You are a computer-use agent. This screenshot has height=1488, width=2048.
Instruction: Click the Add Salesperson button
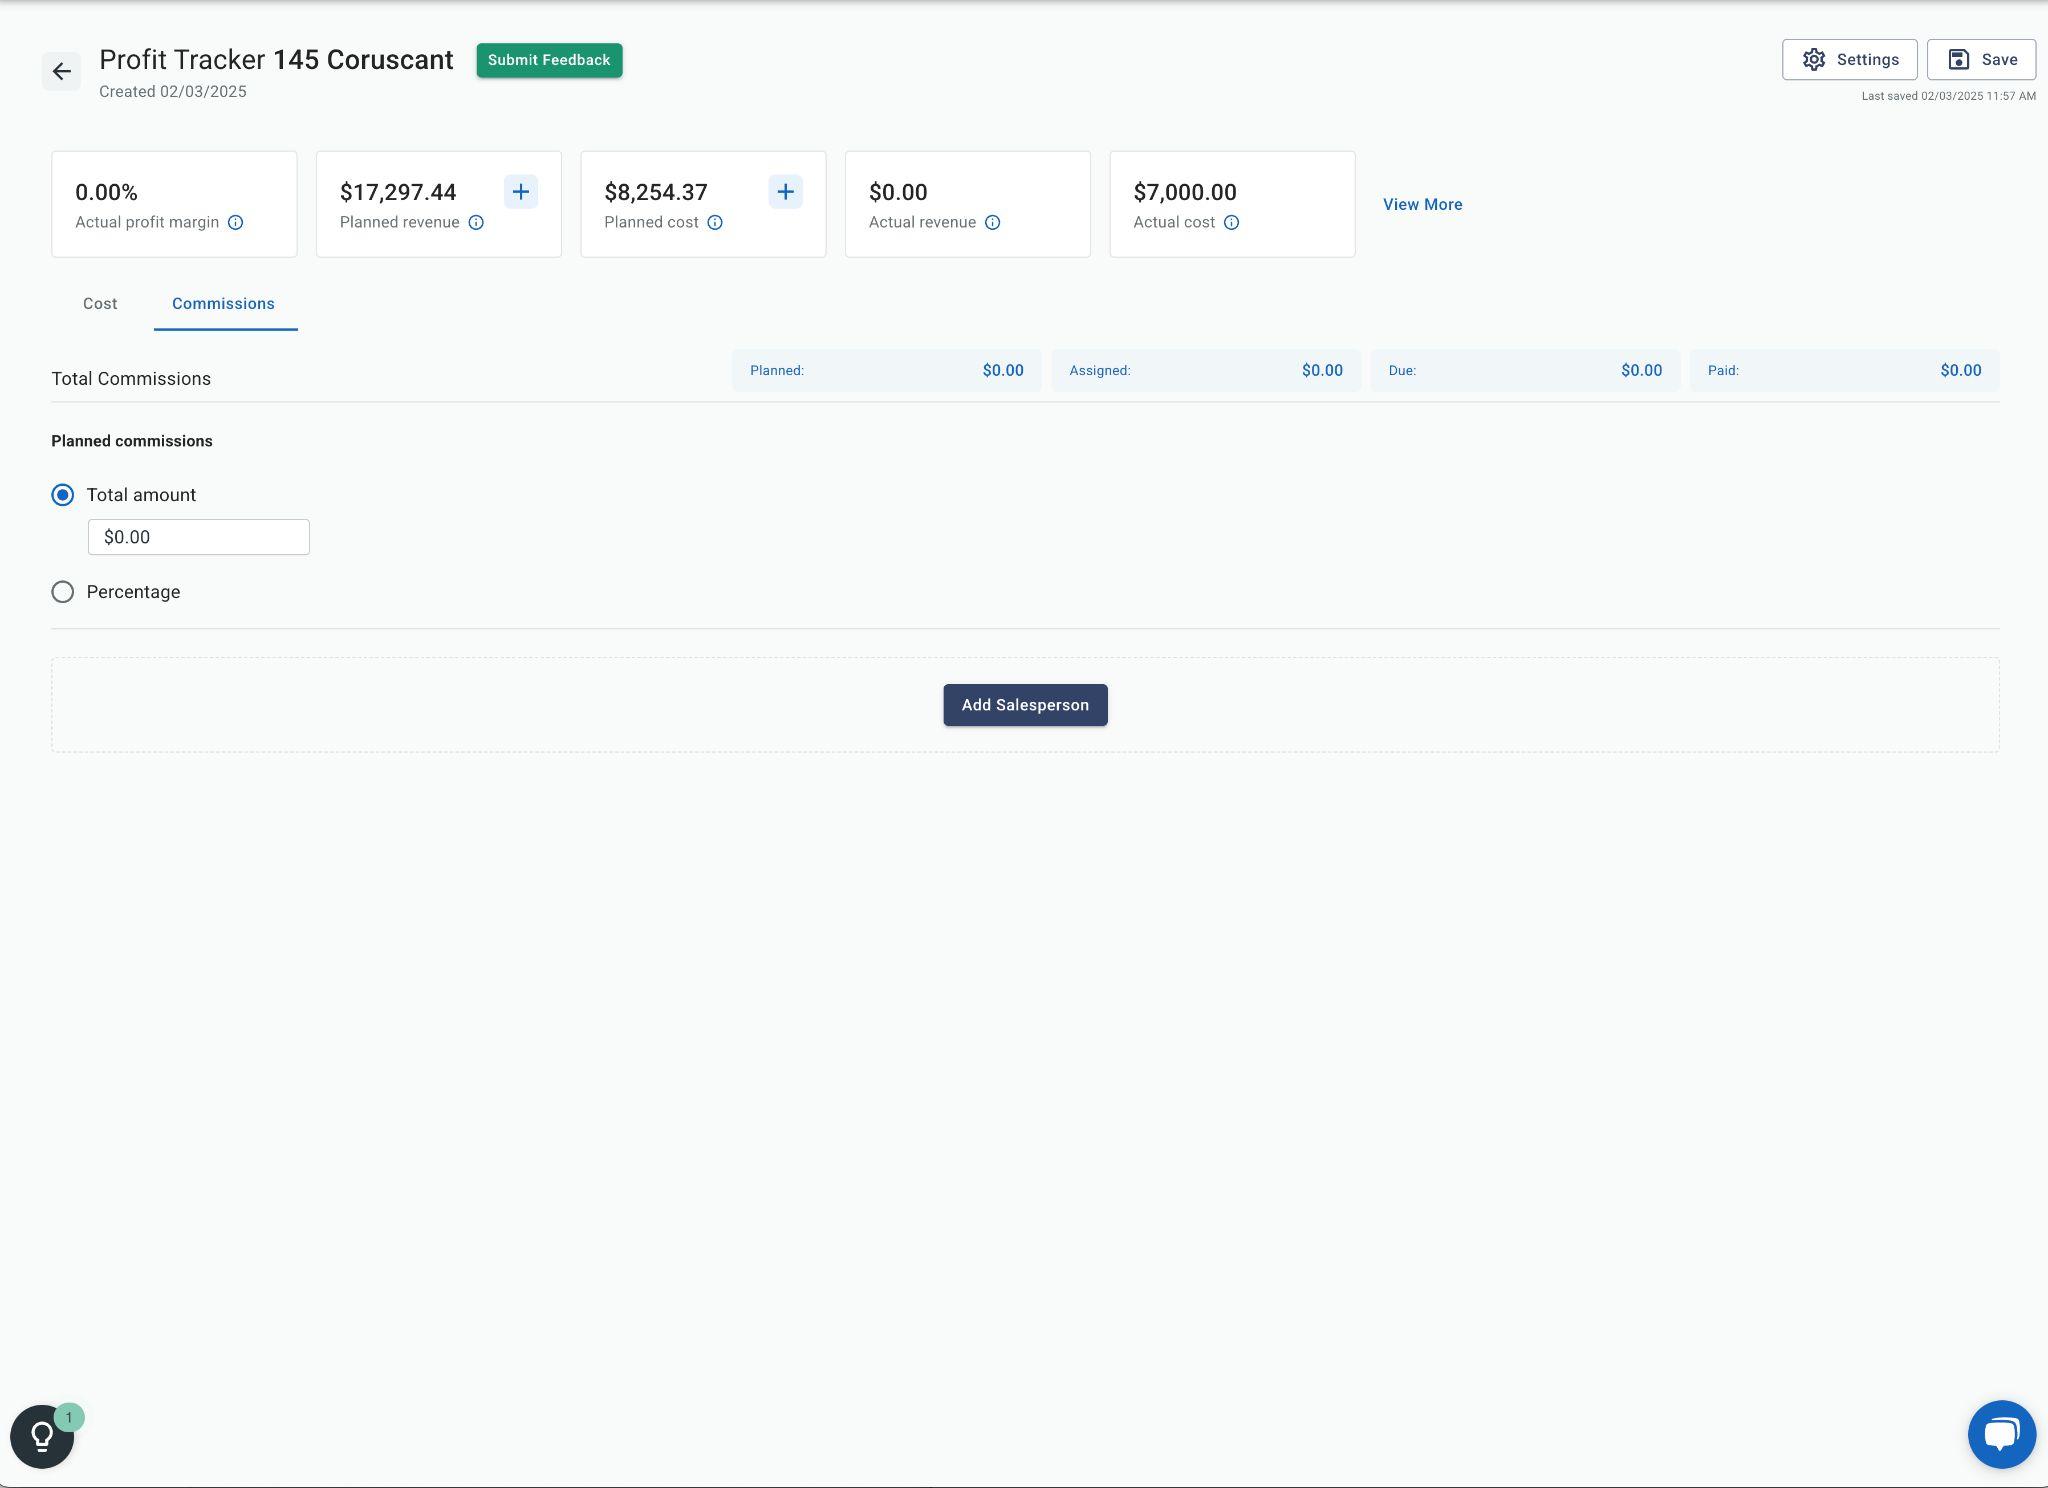coord(1025,705)
